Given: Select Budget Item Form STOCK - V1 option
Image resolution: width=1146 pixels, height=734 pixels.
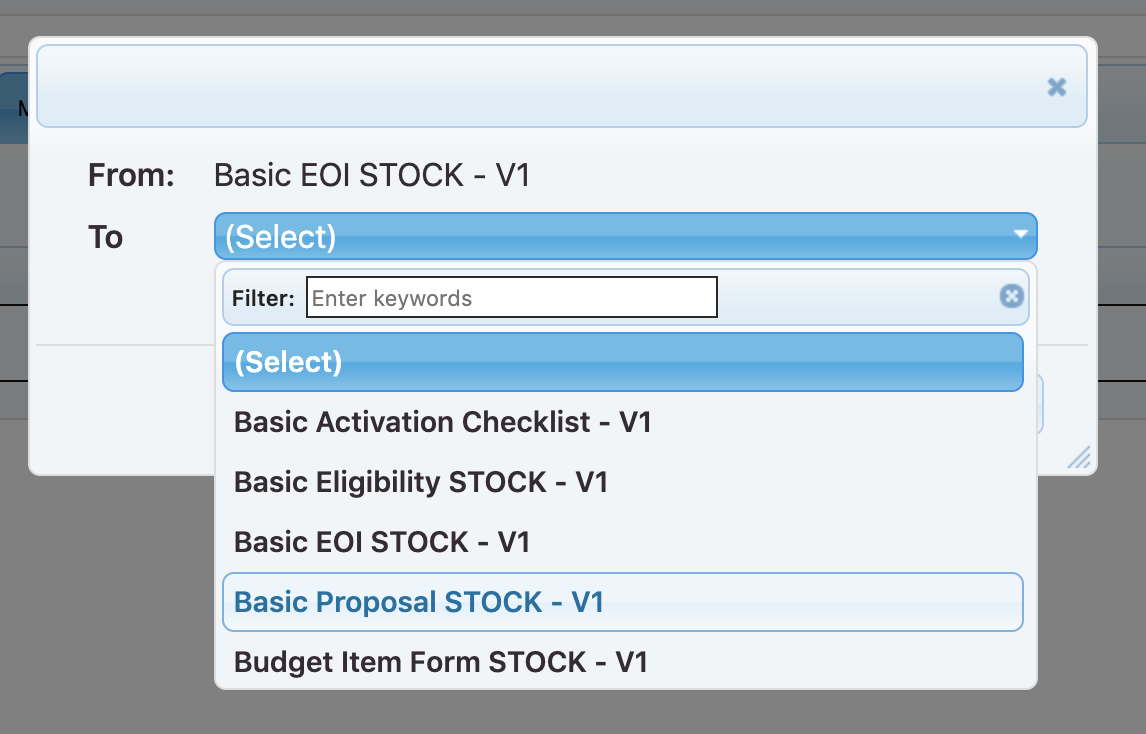Looking at the screenshot, I should click(x=441, y=662).
